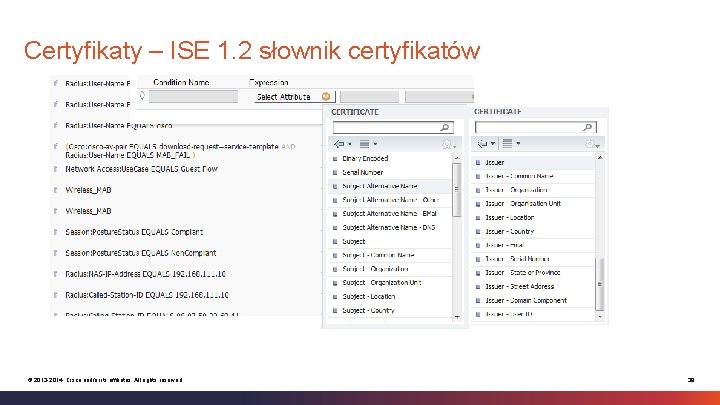
Task: Click Radius:User-Name Equals cisco condition
Action: (118, 125)
